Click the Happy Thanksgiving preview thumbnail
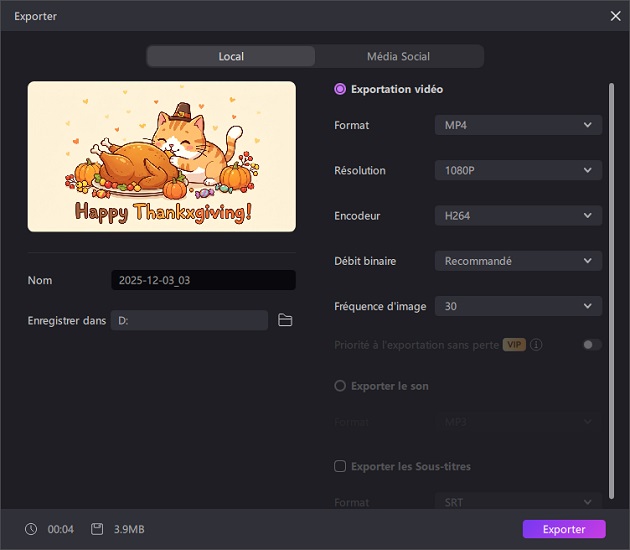The image size is (630, 550). click(162, 157)
